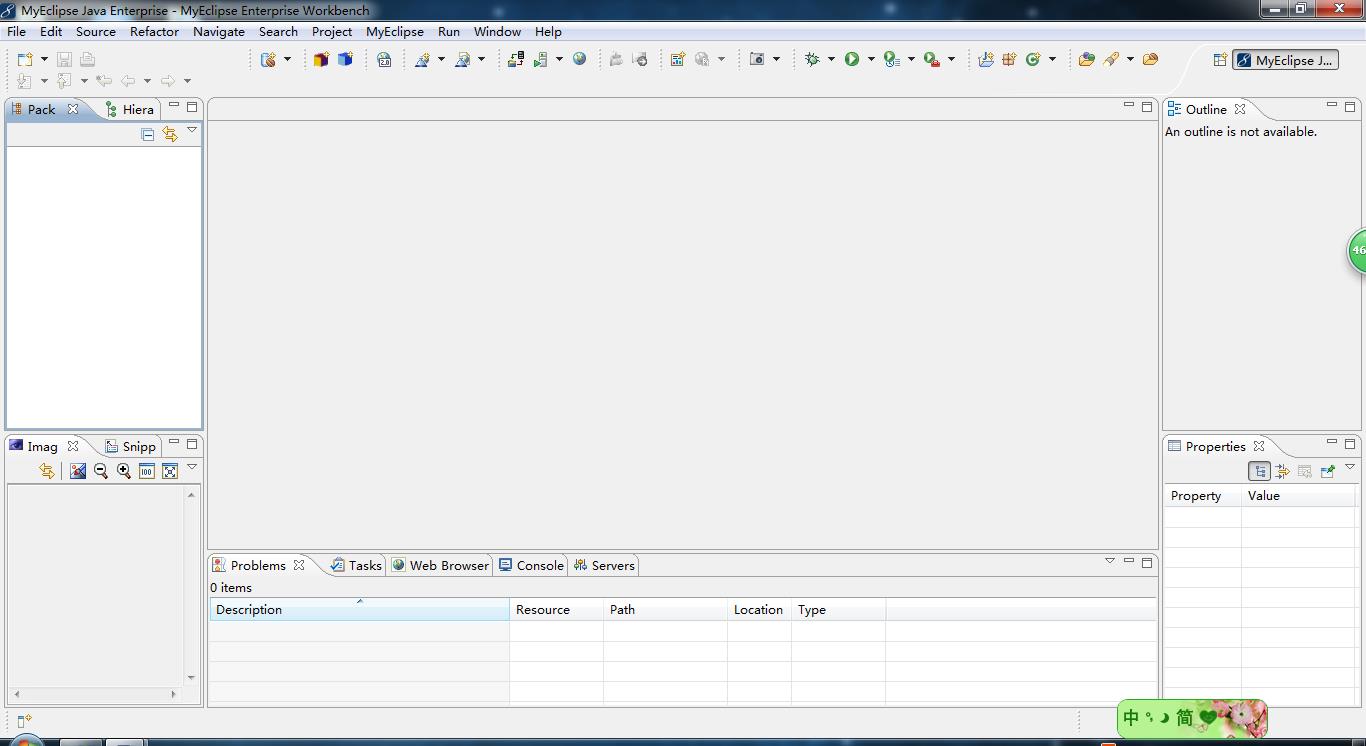1366x746 pixels.
Task: Click the New Java Class green C icon
Action: tap(1033, 60)
